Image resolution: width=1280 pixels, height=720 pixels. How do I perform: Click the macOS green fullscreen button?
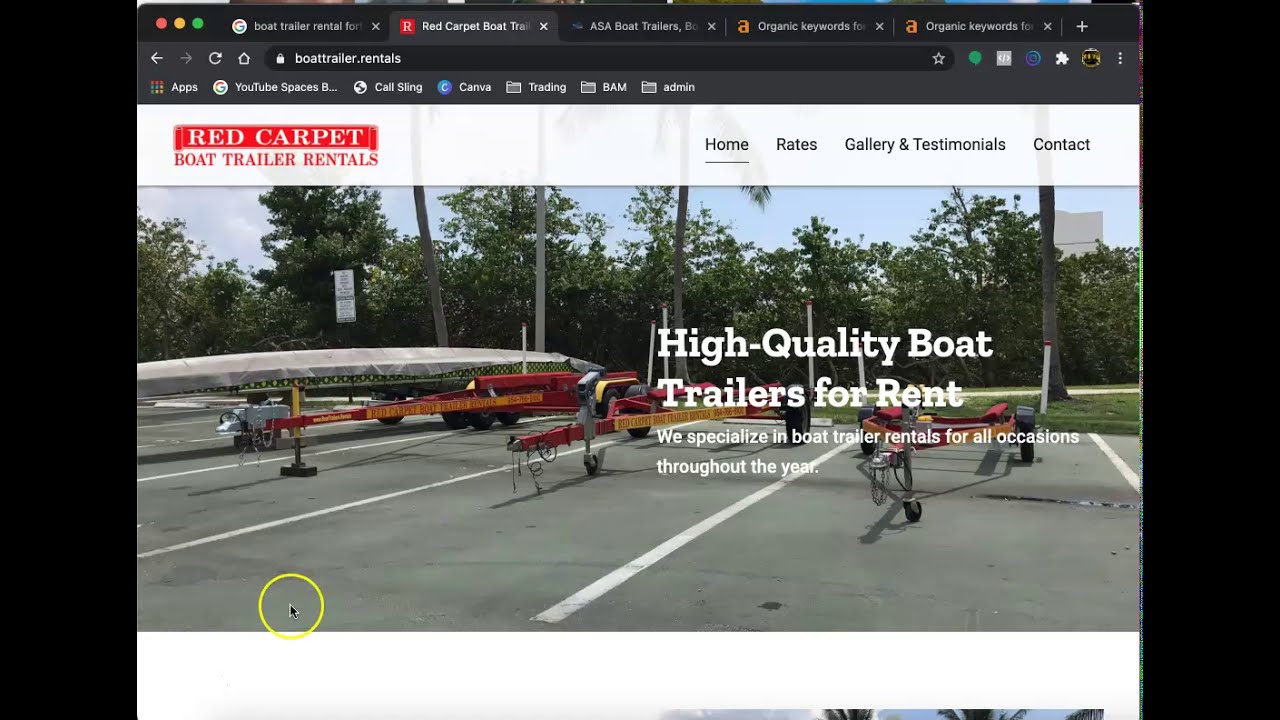click(198, 23)
